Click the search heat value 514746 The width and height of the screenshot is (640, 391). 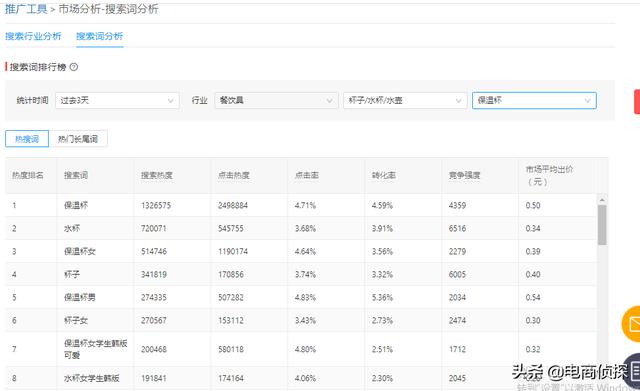(x=154, y=251)
